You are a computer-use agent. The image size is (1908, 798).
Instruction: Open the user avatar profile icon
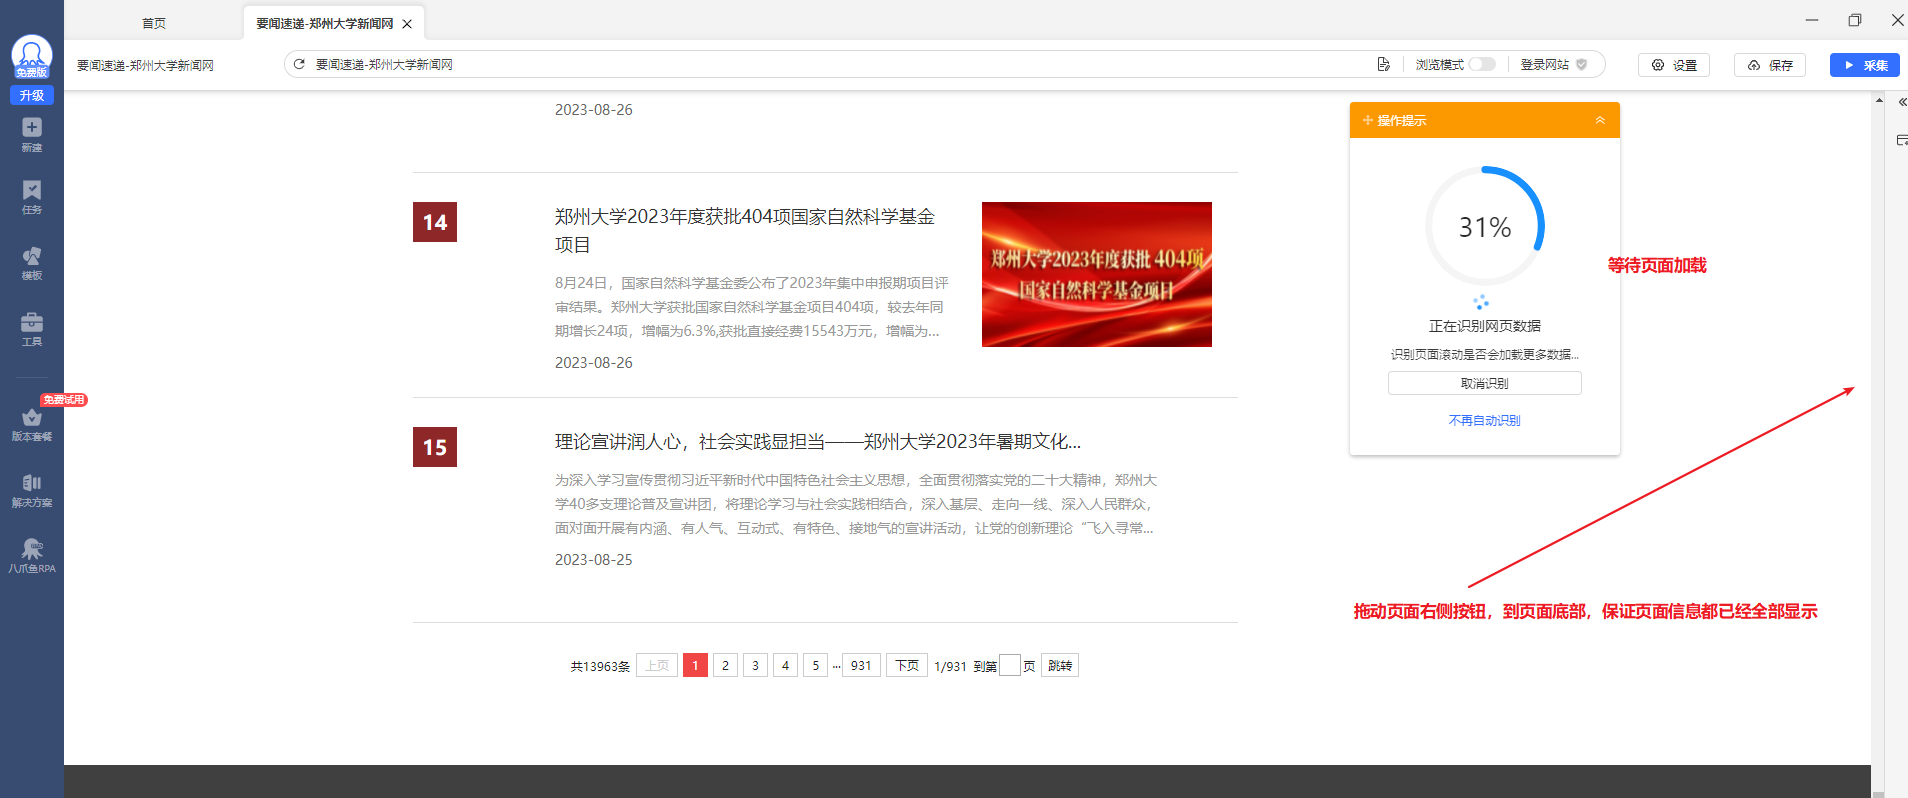(32, 56)
